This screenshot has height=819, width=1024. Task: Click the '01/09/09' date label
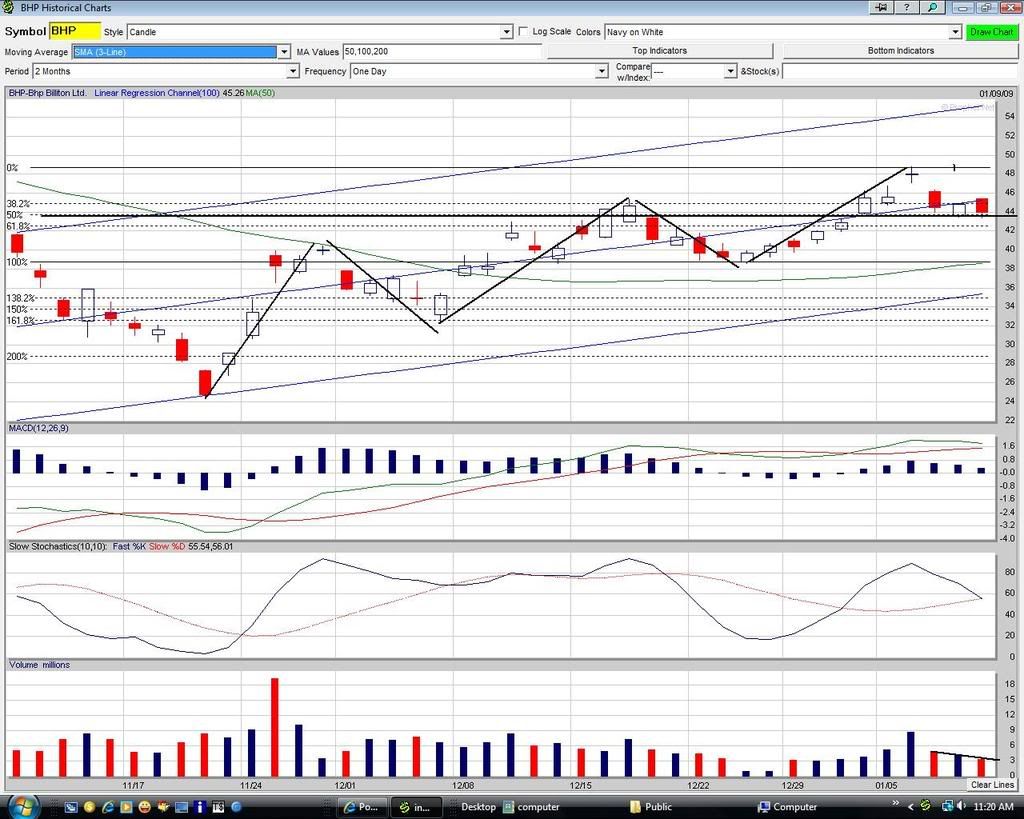[x=996, y=93]
